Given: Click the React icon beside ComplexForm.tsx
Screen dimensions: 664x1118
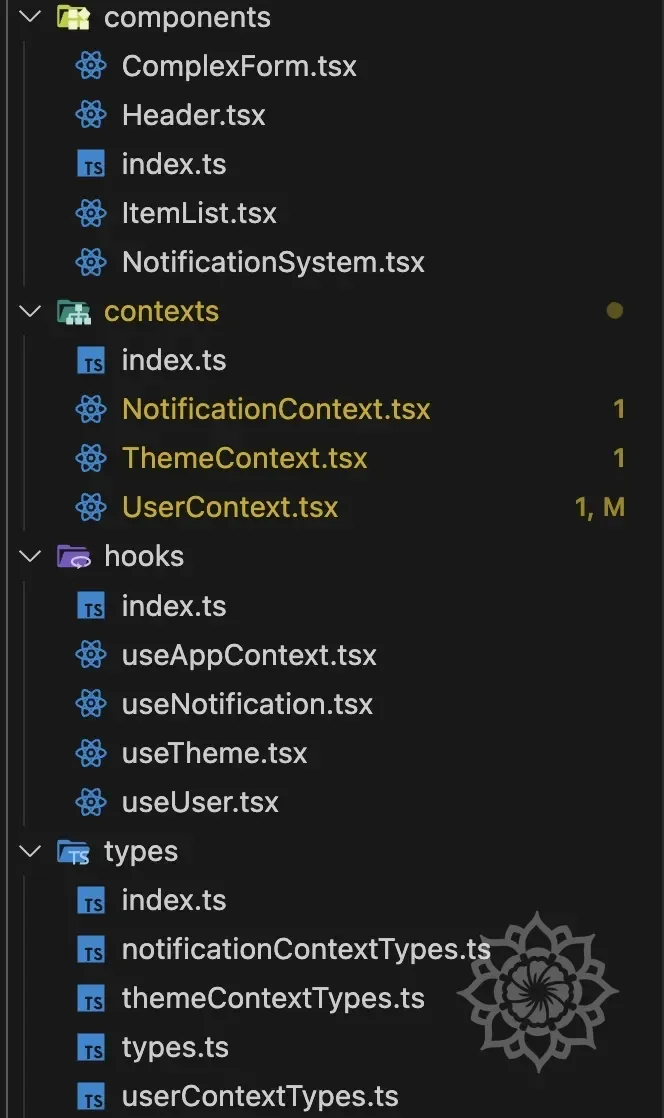Looking at the screenshot, I should 91,66.
